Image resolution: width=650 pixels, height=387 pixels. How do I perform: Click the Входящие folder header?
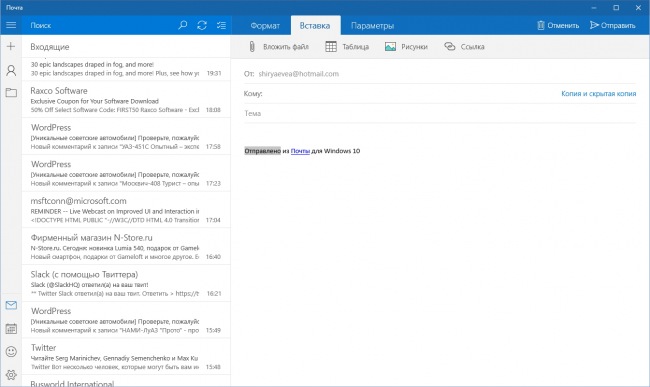pyautogui.click(x=50, y=47)
